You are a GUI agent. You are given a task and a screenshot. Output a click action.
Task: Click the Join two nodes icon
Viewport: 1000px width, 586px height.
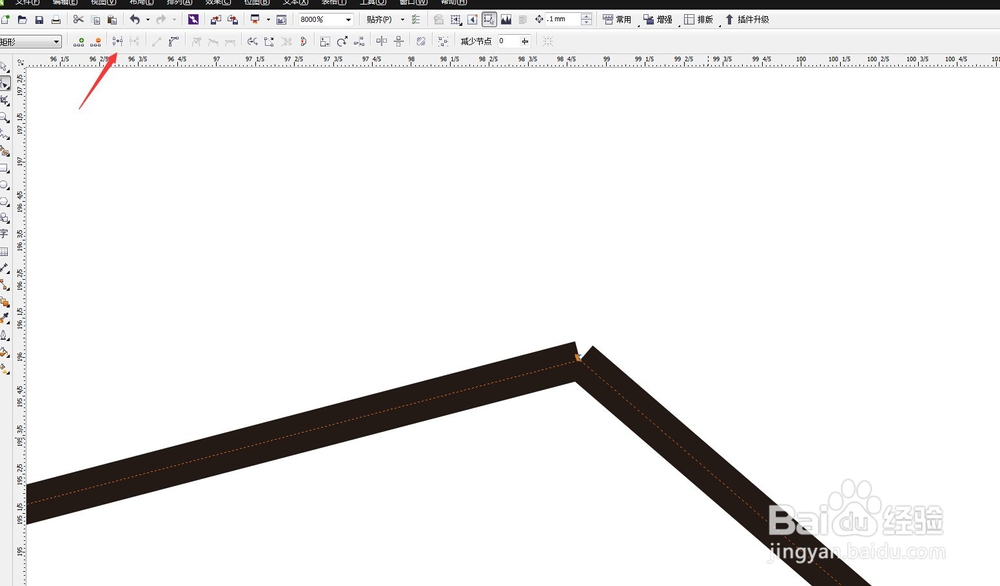(x=117, y=41)
